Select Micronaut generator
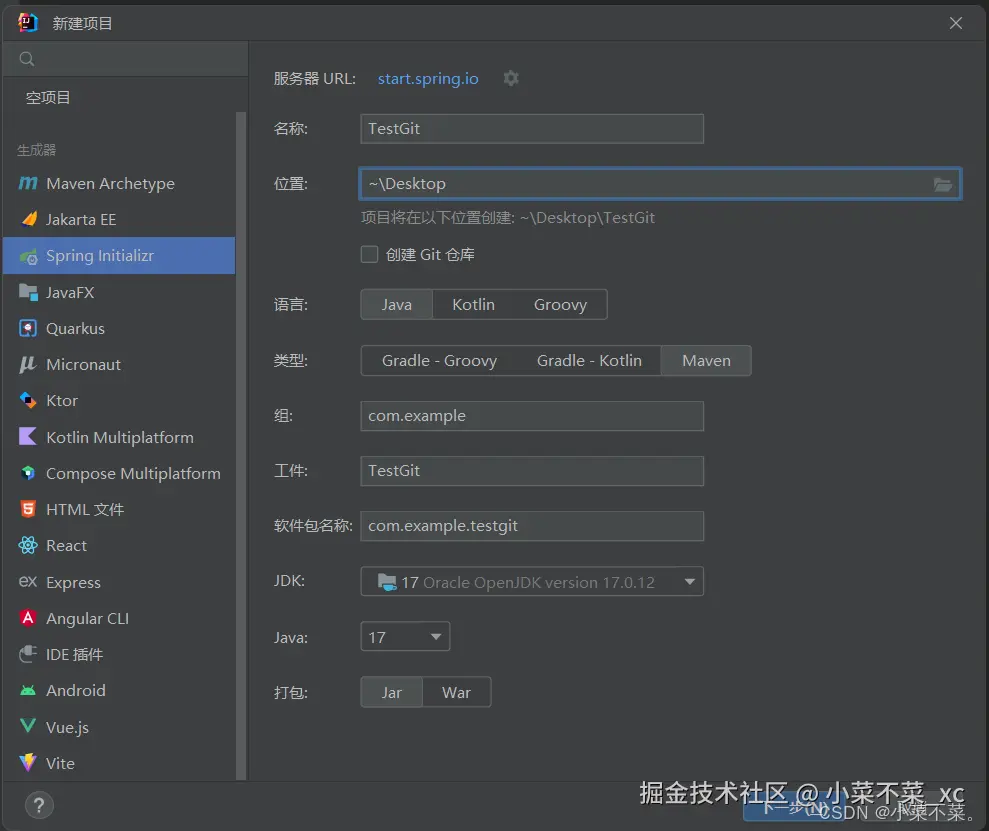Screen dimensions: 989x831 119,364
